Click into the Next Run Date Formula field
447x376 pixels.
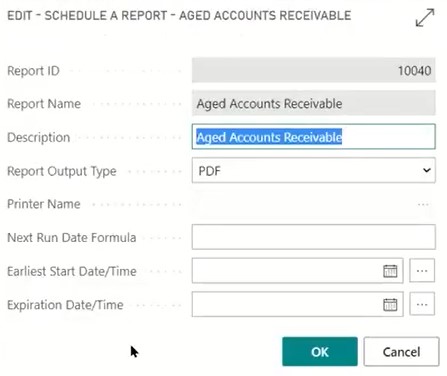(313, 237)
